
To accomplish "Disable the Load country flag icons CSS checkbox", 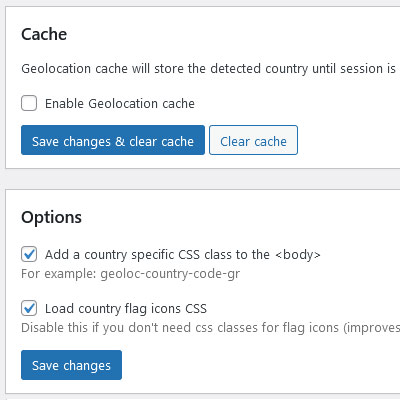I will click(x=29, y=308).
